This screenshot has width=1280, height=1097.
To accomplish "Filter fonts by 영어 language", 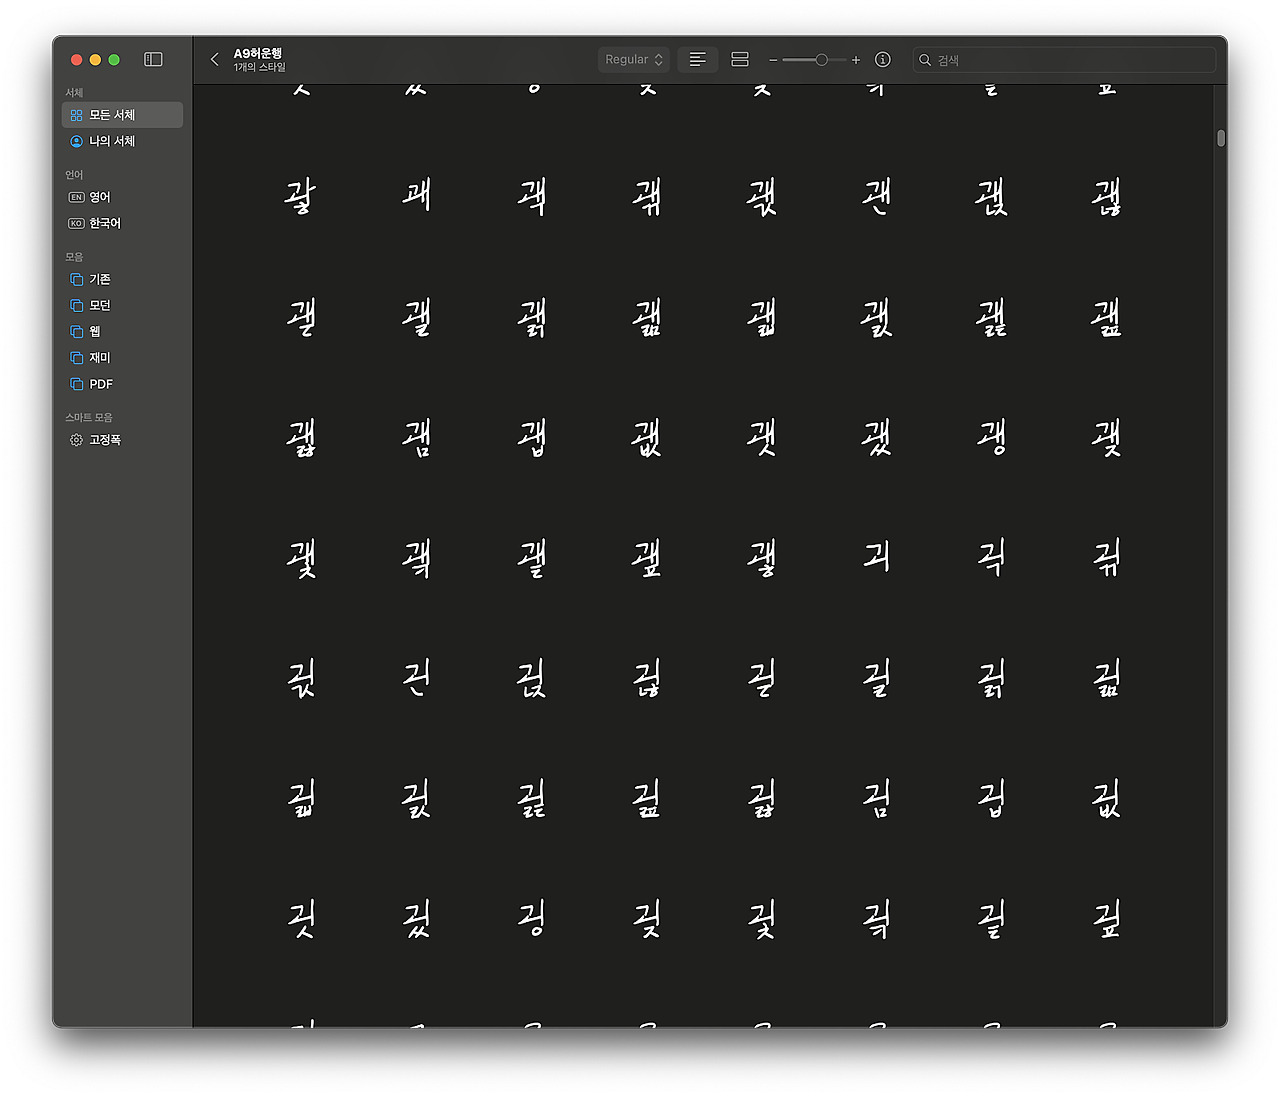I will 100,197.
